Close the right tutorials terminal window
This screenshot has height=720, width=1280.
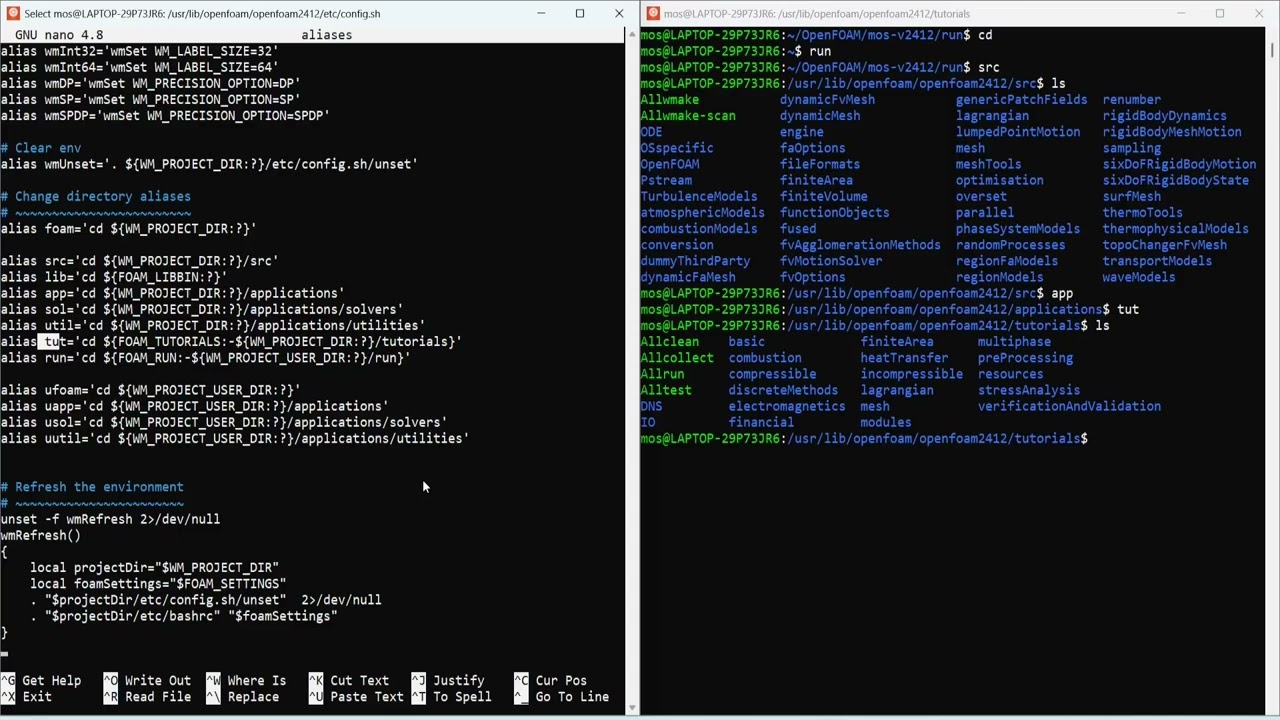(1259, 13)
